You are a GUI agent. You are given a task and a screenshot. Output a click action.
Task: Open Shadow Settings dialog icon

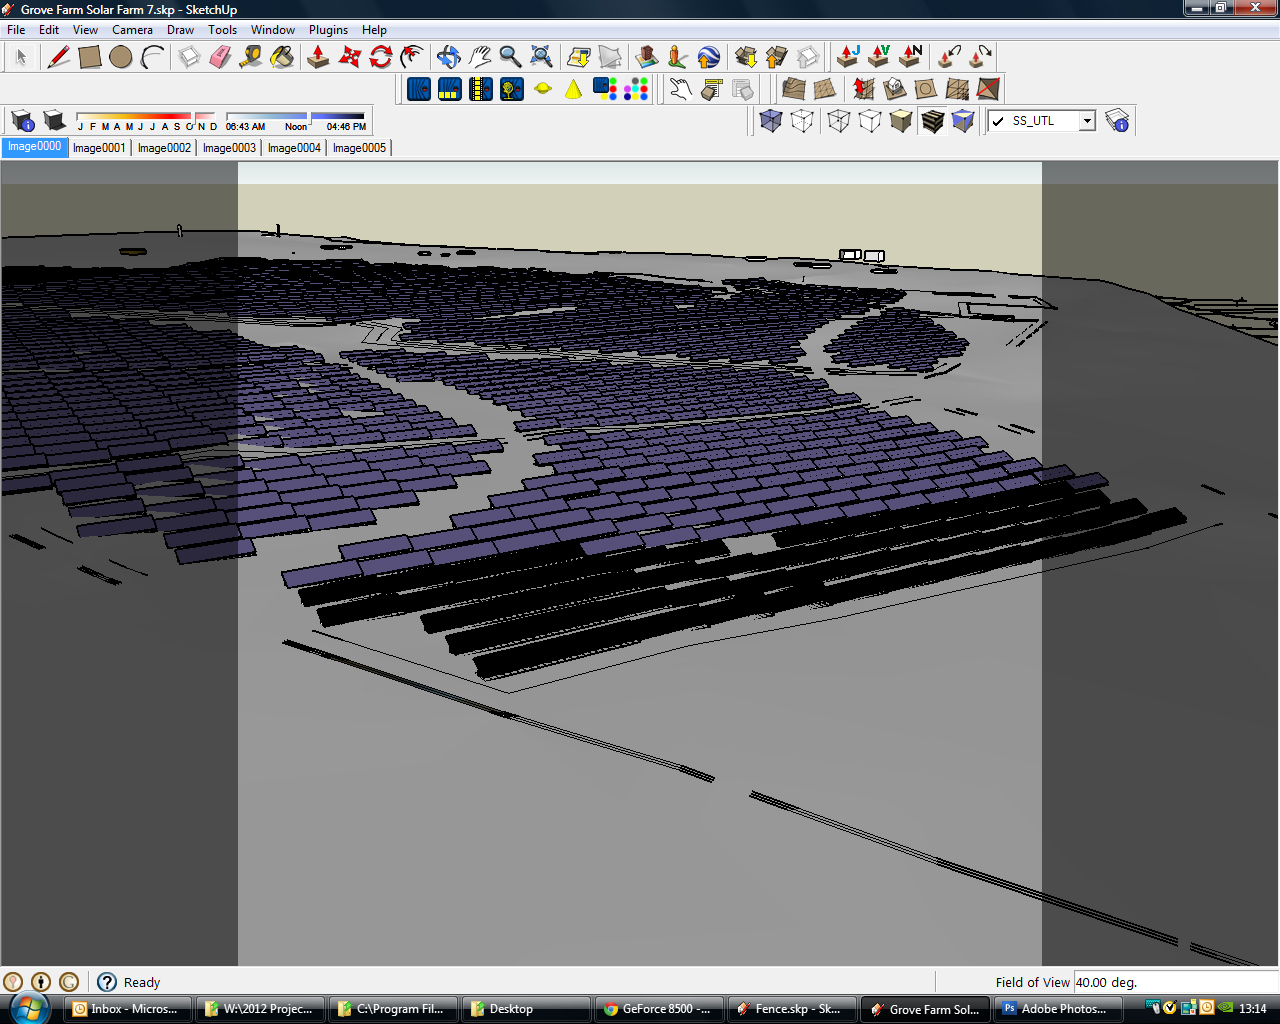click(x=23, y=121)
